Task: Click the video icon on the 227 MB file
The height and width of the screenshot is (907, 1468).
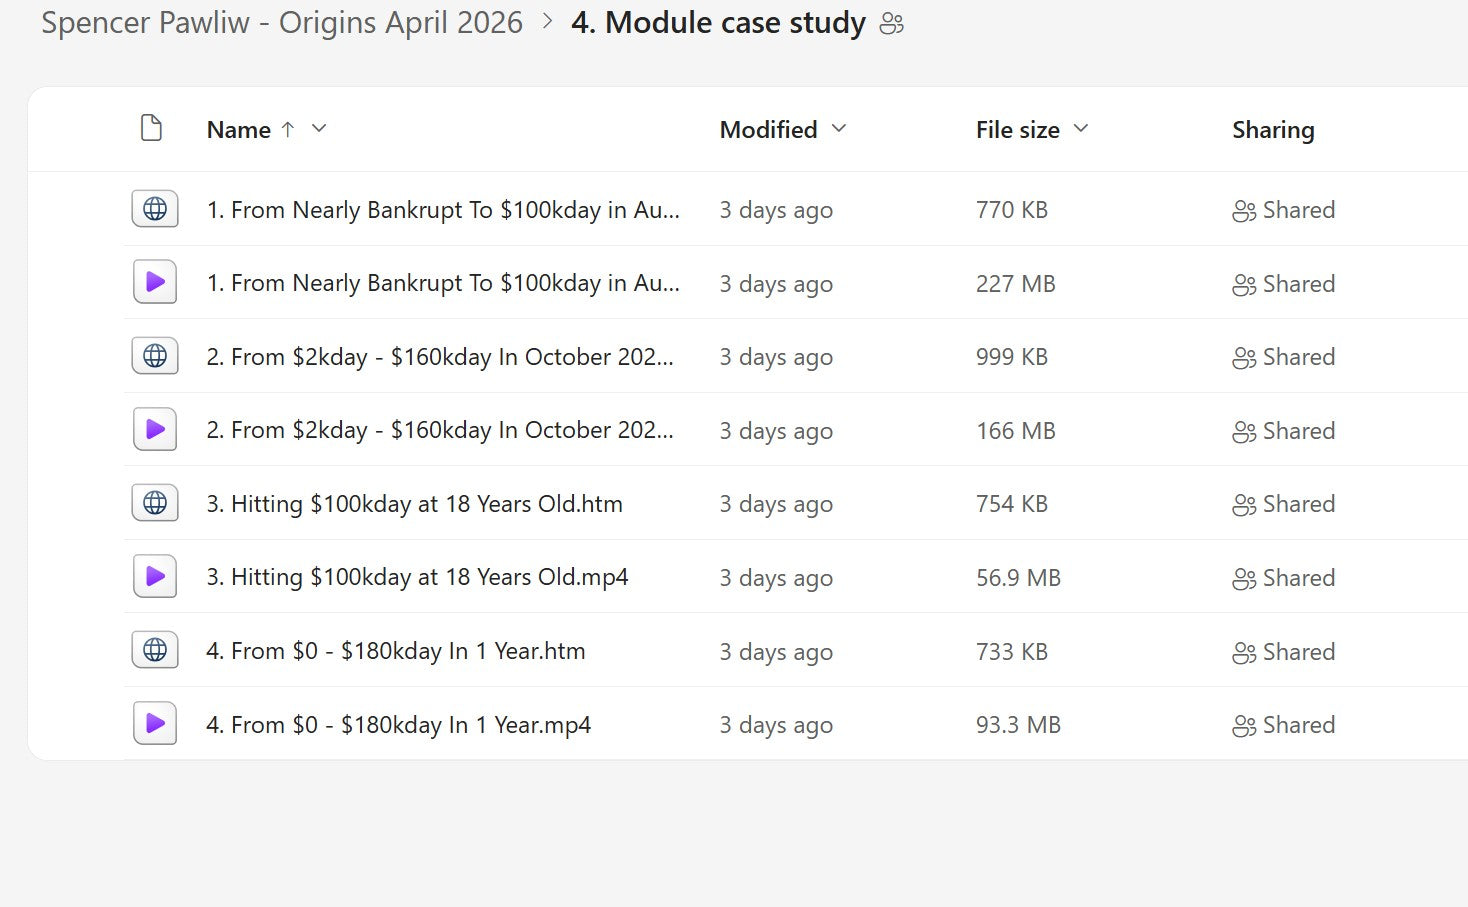Action: [155, 282]
